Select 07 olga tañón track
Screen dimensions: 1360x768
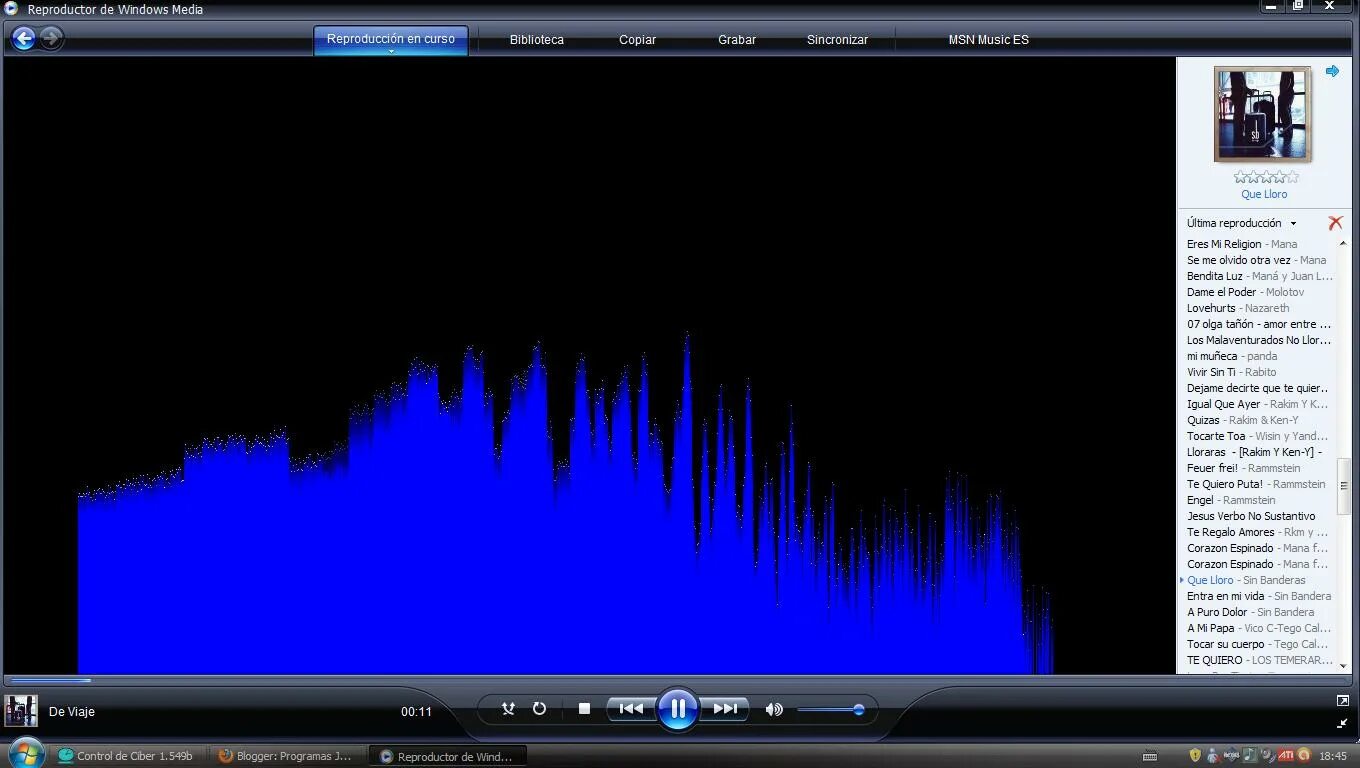[1260, 324]
